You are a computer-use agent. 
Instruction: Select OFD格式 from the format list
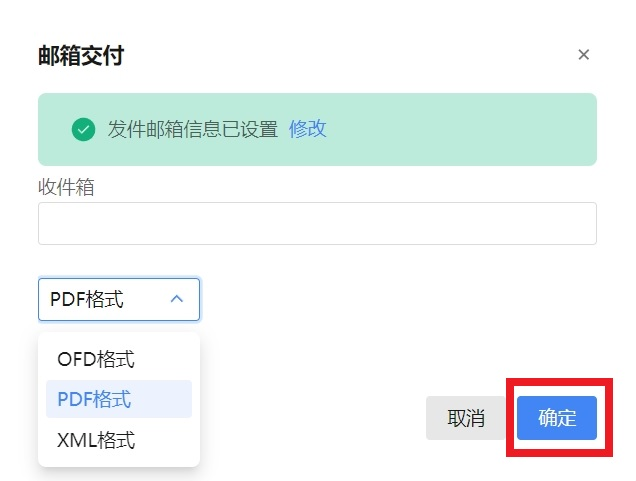tap(96, 359)
